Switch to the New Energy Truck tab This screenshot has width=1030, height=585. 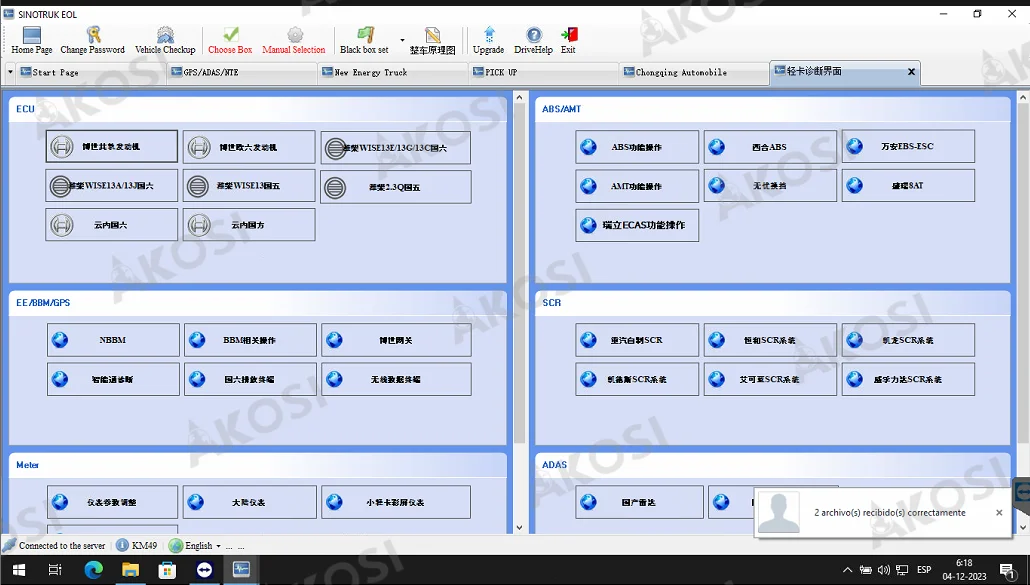[370, 72]
